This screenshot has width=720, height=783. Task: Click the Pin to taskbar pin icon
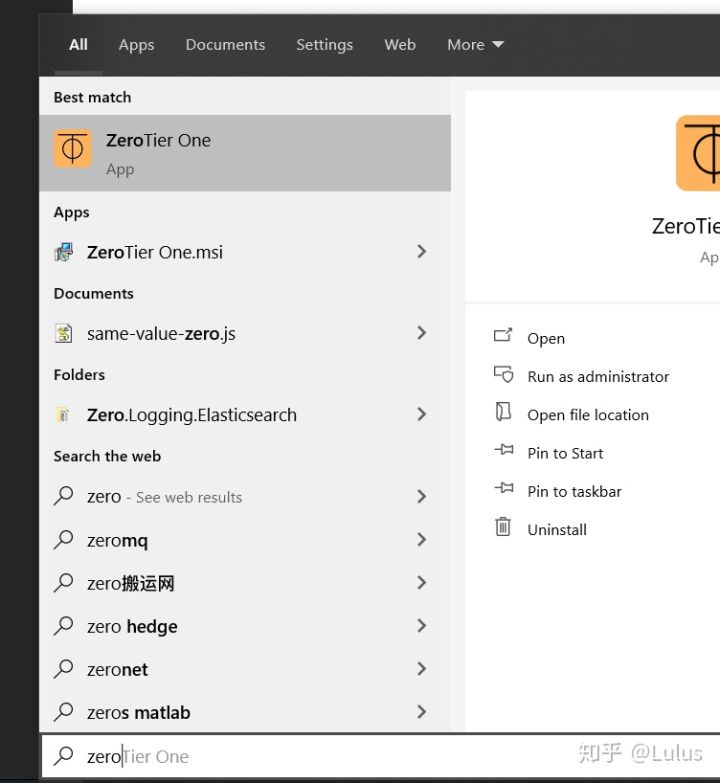click(504, 487)
